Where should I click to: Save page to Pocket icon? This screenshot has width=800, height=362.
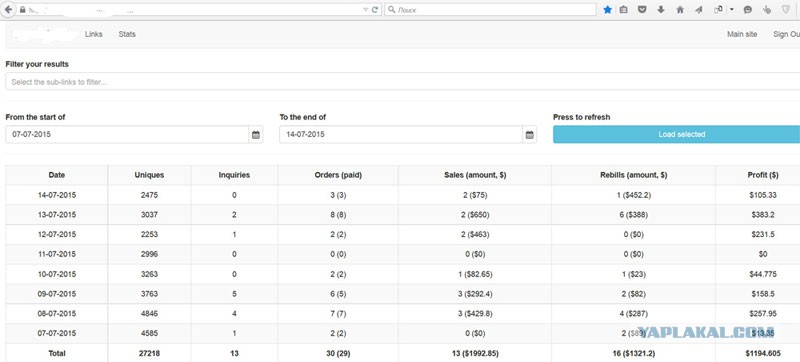642,10
